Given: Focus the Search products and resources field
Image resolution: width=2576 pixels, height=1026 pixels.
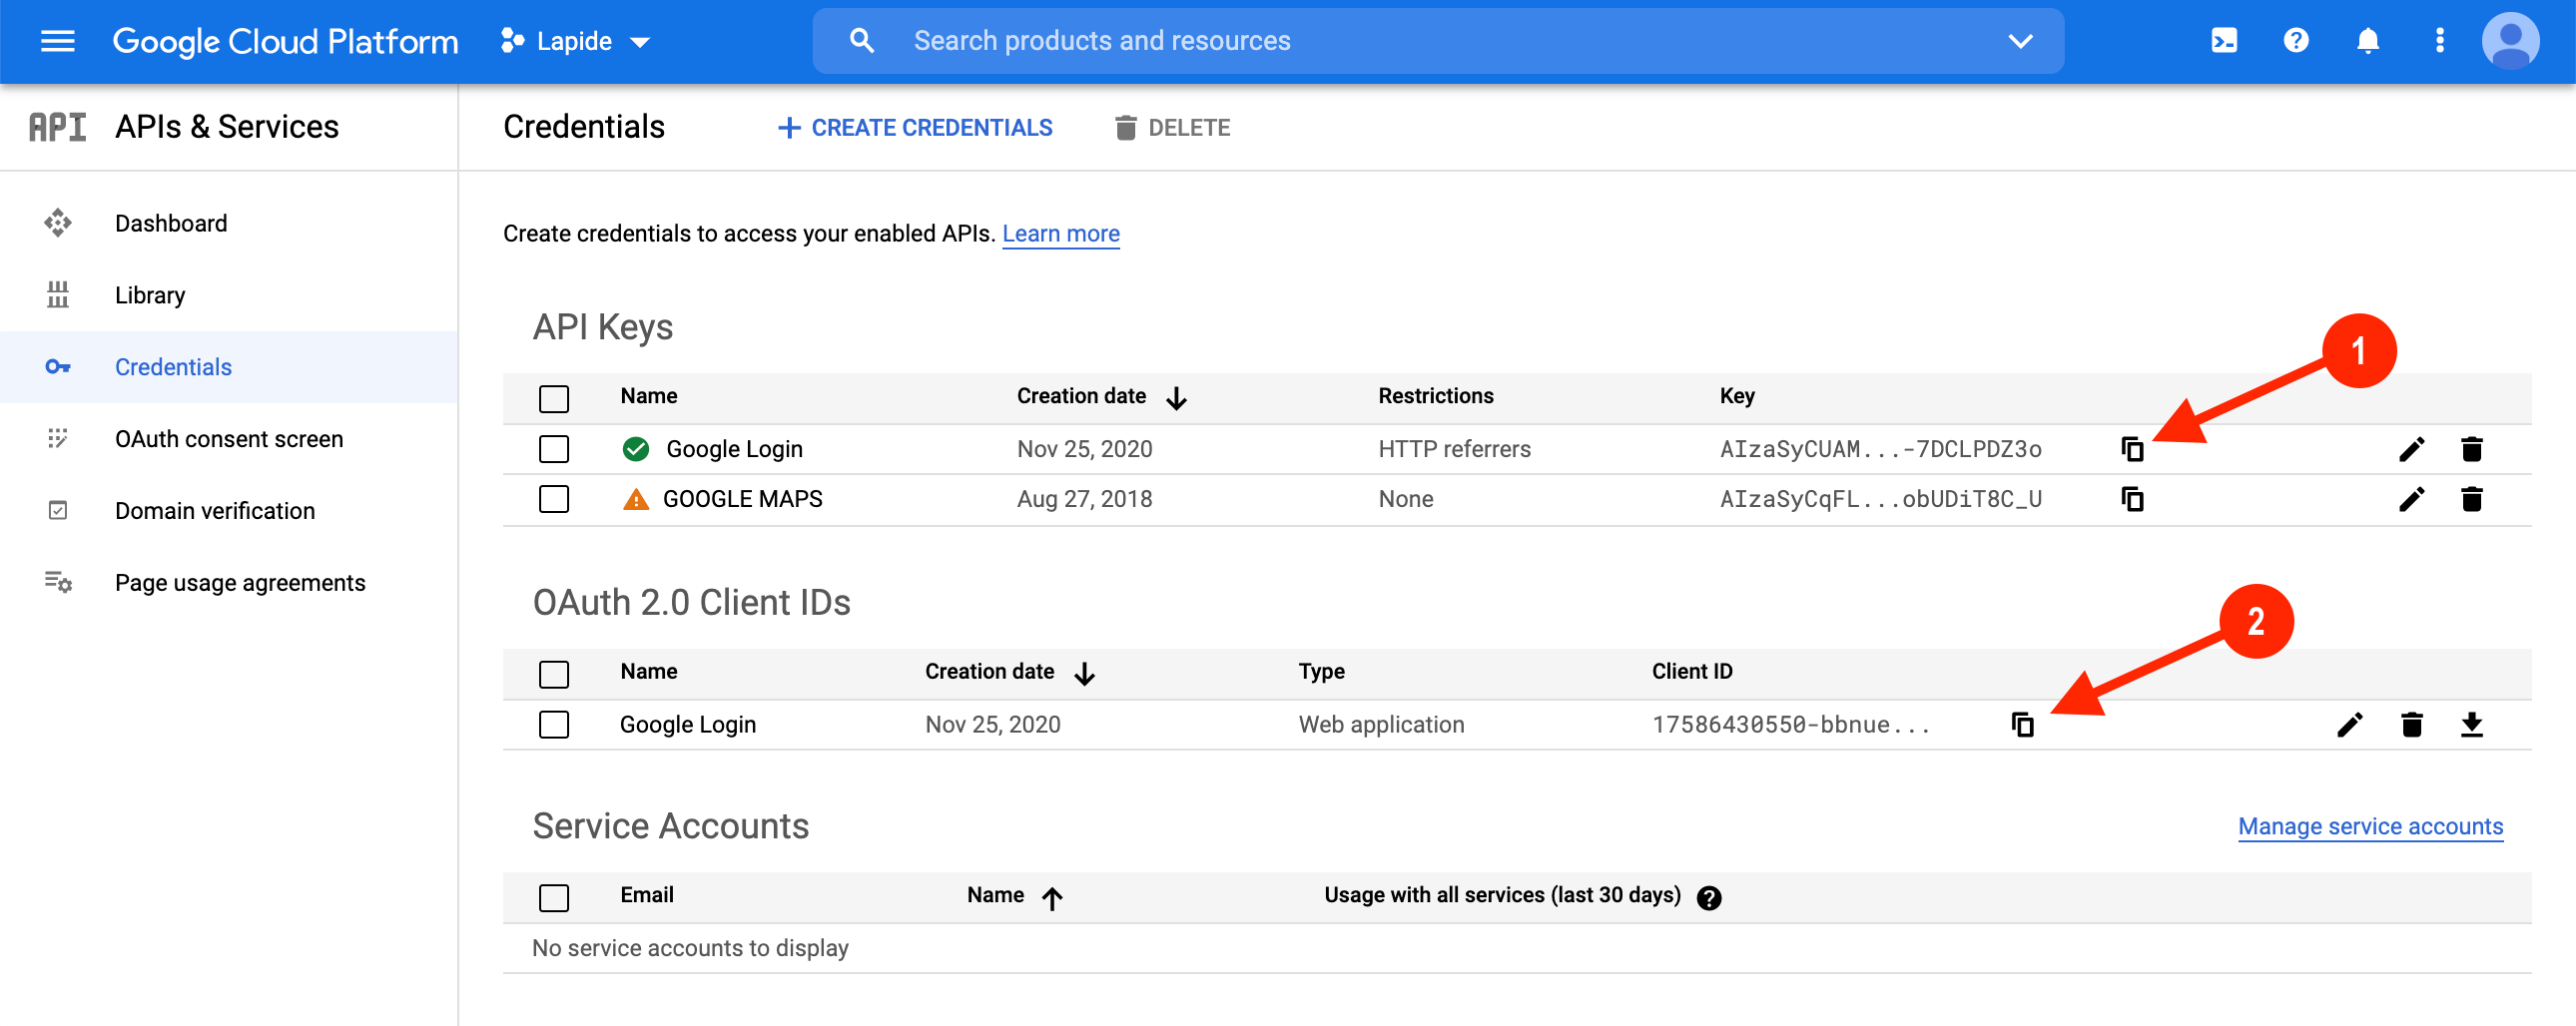Looking at the screenshot, I should pyautogui.click(x=1437, y=41).
